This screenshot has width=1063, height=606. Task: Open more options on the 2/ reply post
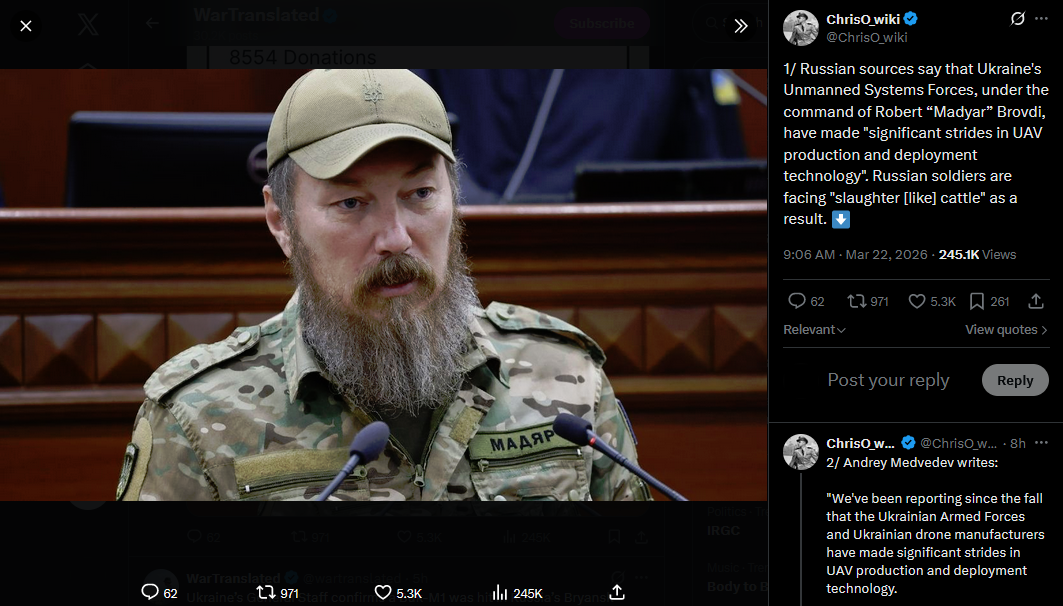1041,443
